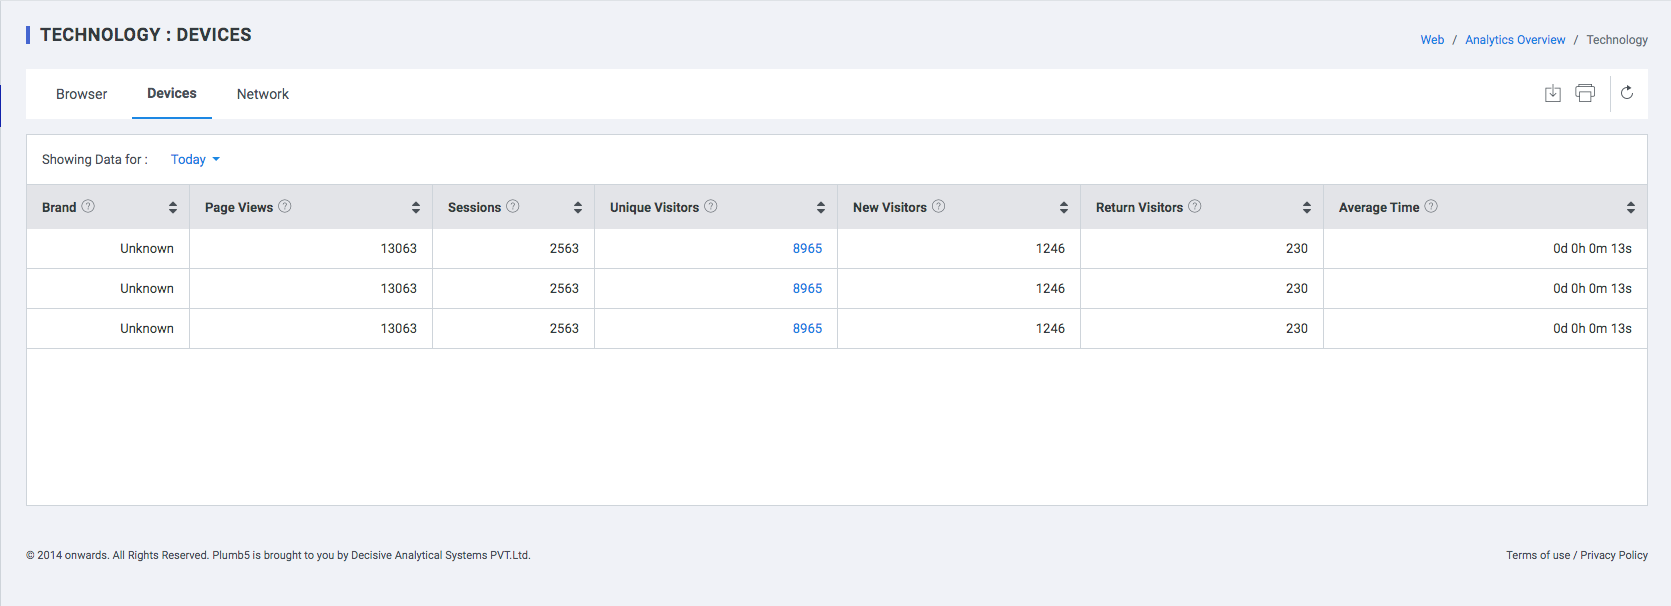Click 2563 sessions in second row
Viewport: 1671px width, 606px height.
pos(564,288)
